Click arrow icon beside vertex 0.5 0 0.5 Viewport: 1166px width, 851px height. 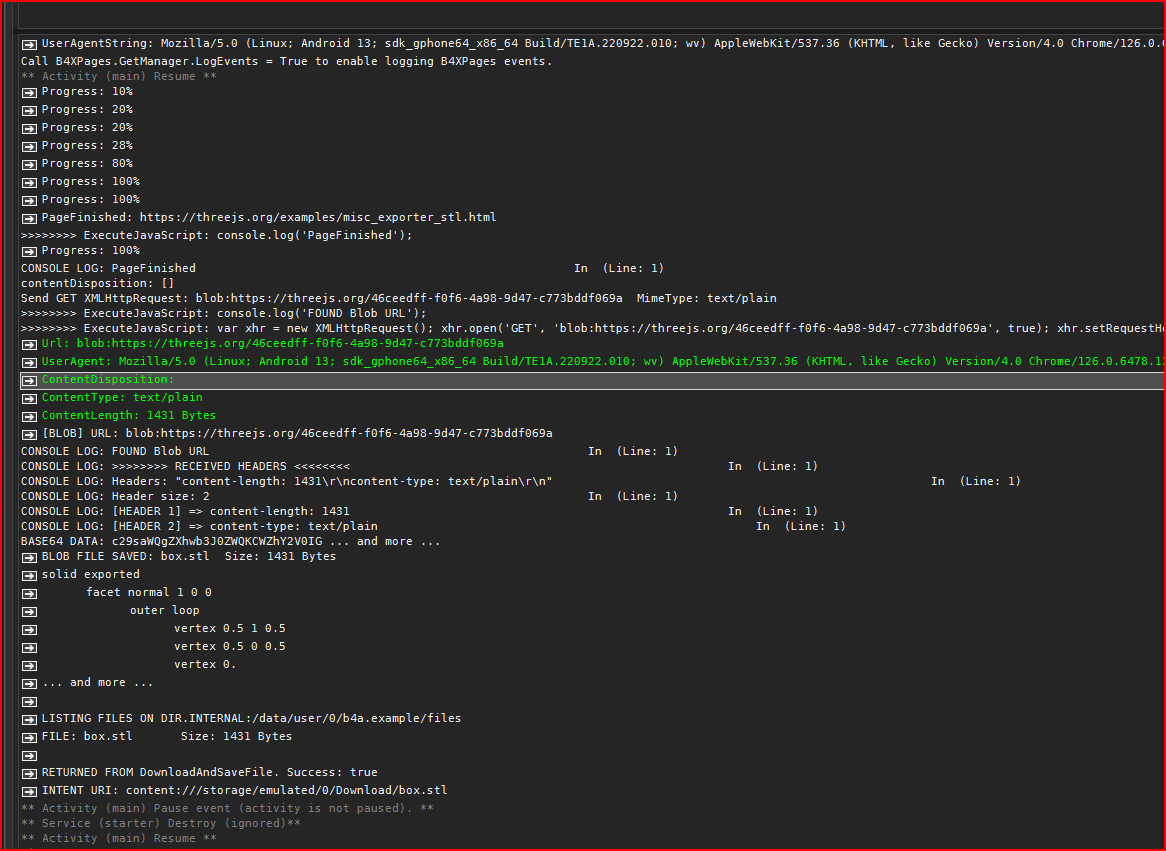(x=29, y=647)
